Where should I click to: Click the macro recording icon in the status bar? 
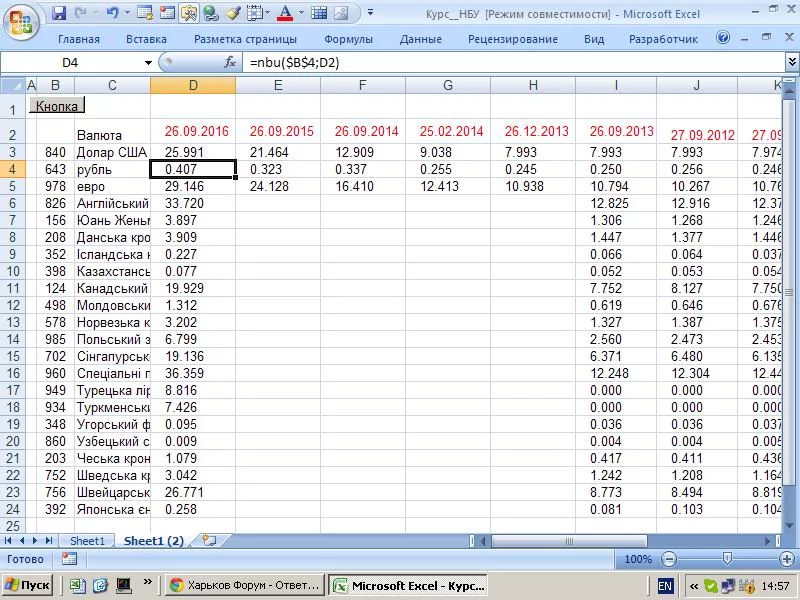[69, 559]
